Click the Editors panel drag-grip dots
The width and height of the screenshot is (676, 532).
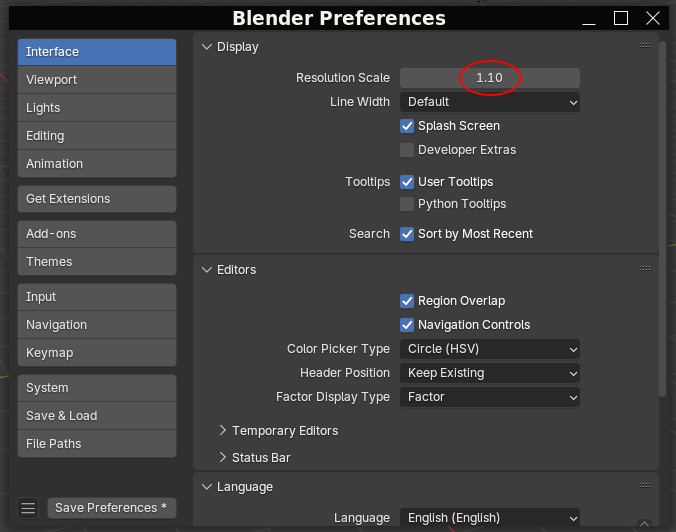tap(645, 269)
